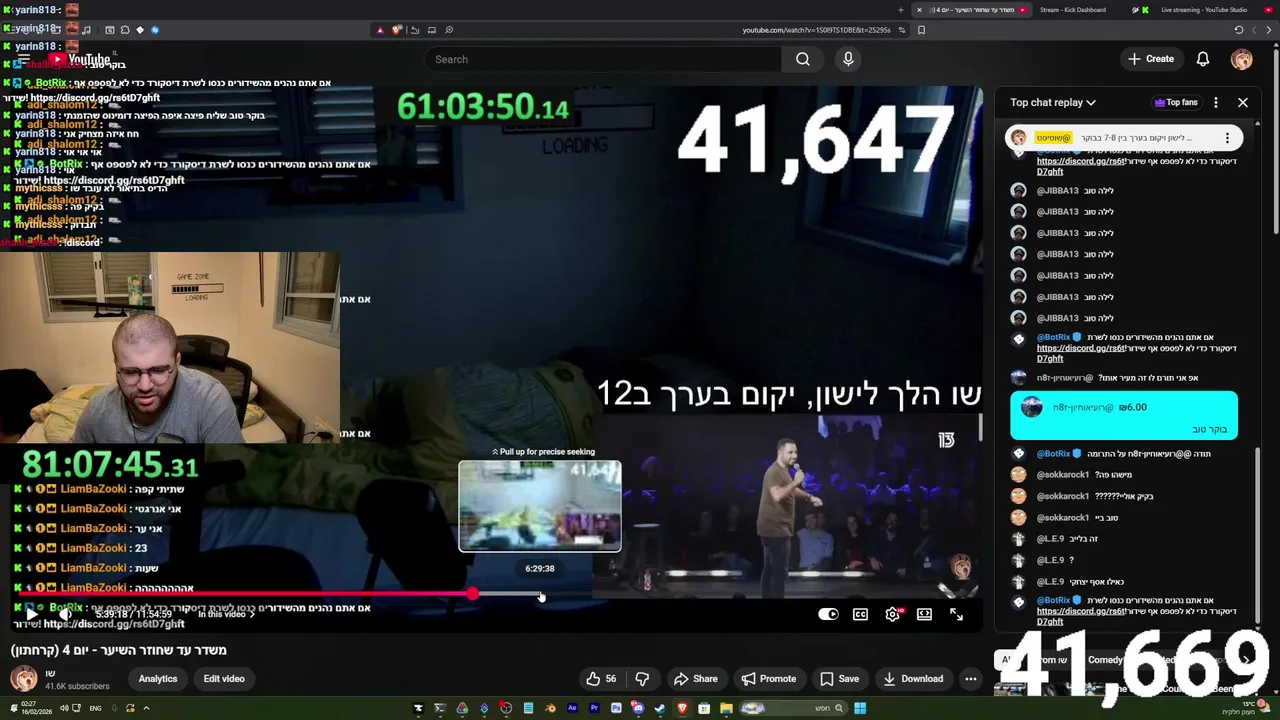Open Premiere Pro from taskbar

click(594, 708)
